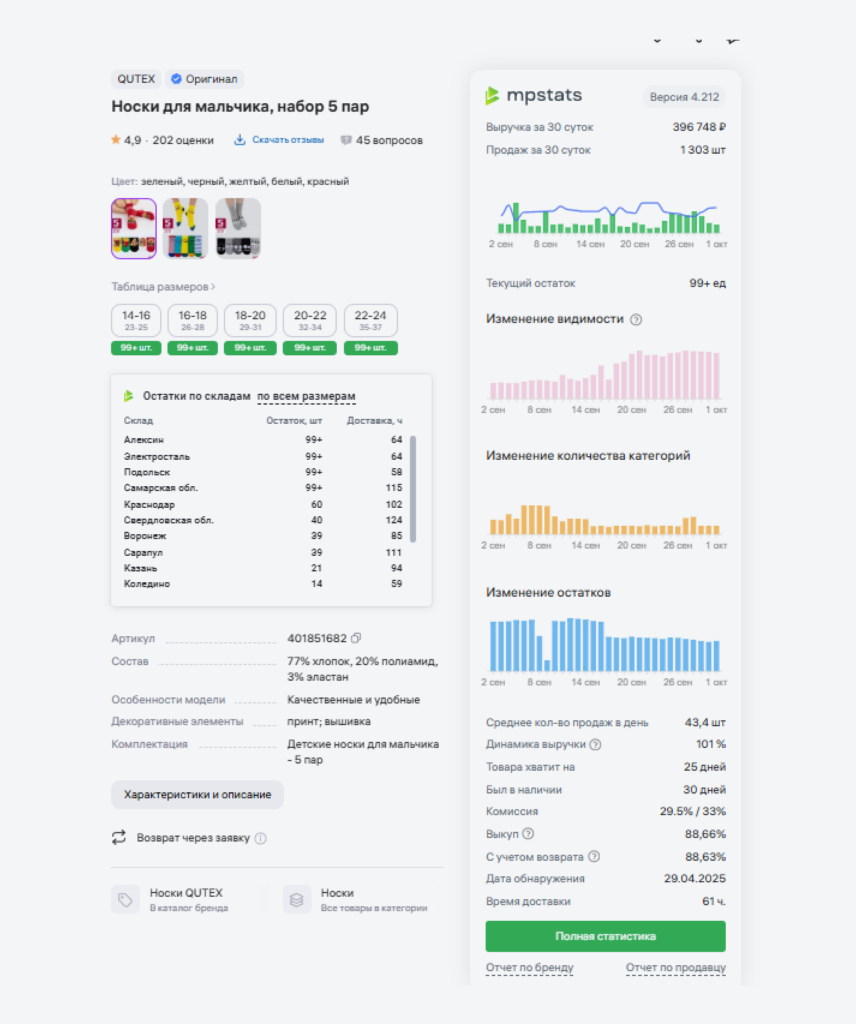Image resolution: width=856 pixels, height=1024 pixels.
Task: Click the question icon beside Выкуп
Action: click(528, 834)
